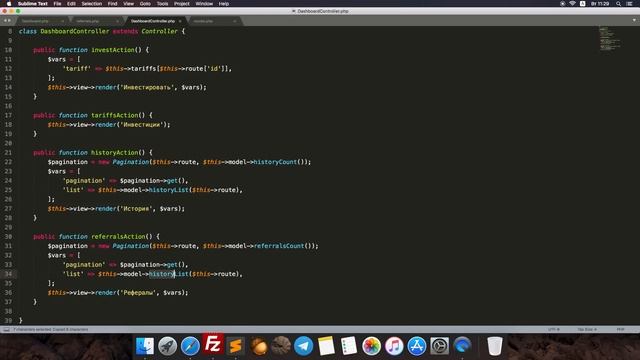Viewport: 640px width, 360px height.
Task: Open FileZilla from the Dock
Action: (213, 344)
